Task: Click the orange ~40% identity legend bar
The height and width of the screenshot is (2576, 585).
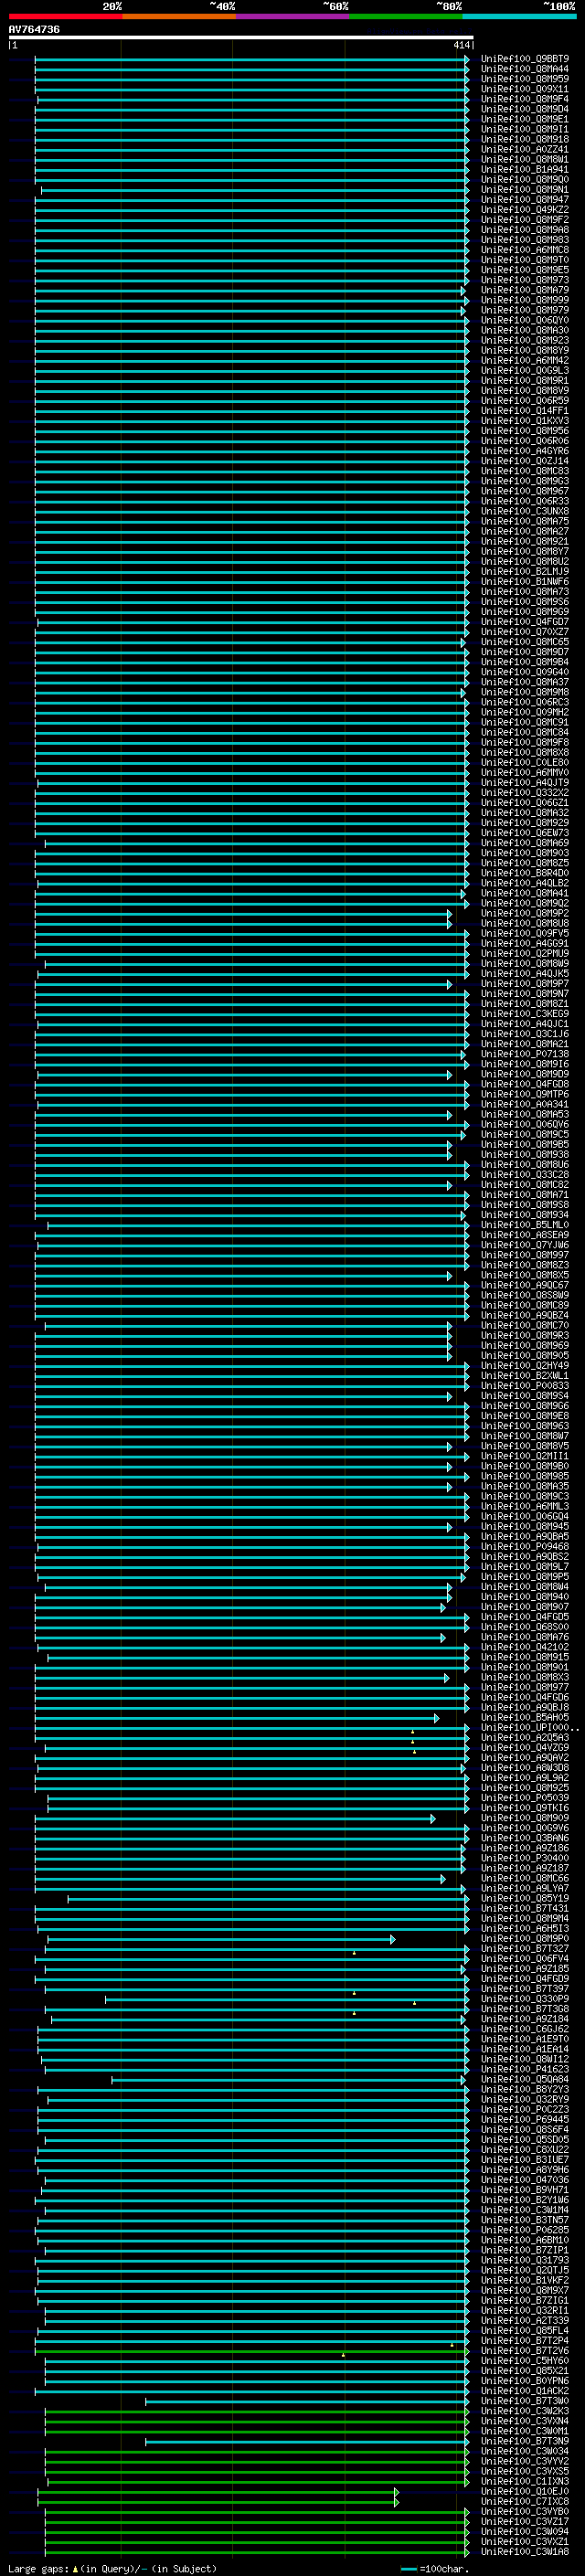Action: point(179,16)
